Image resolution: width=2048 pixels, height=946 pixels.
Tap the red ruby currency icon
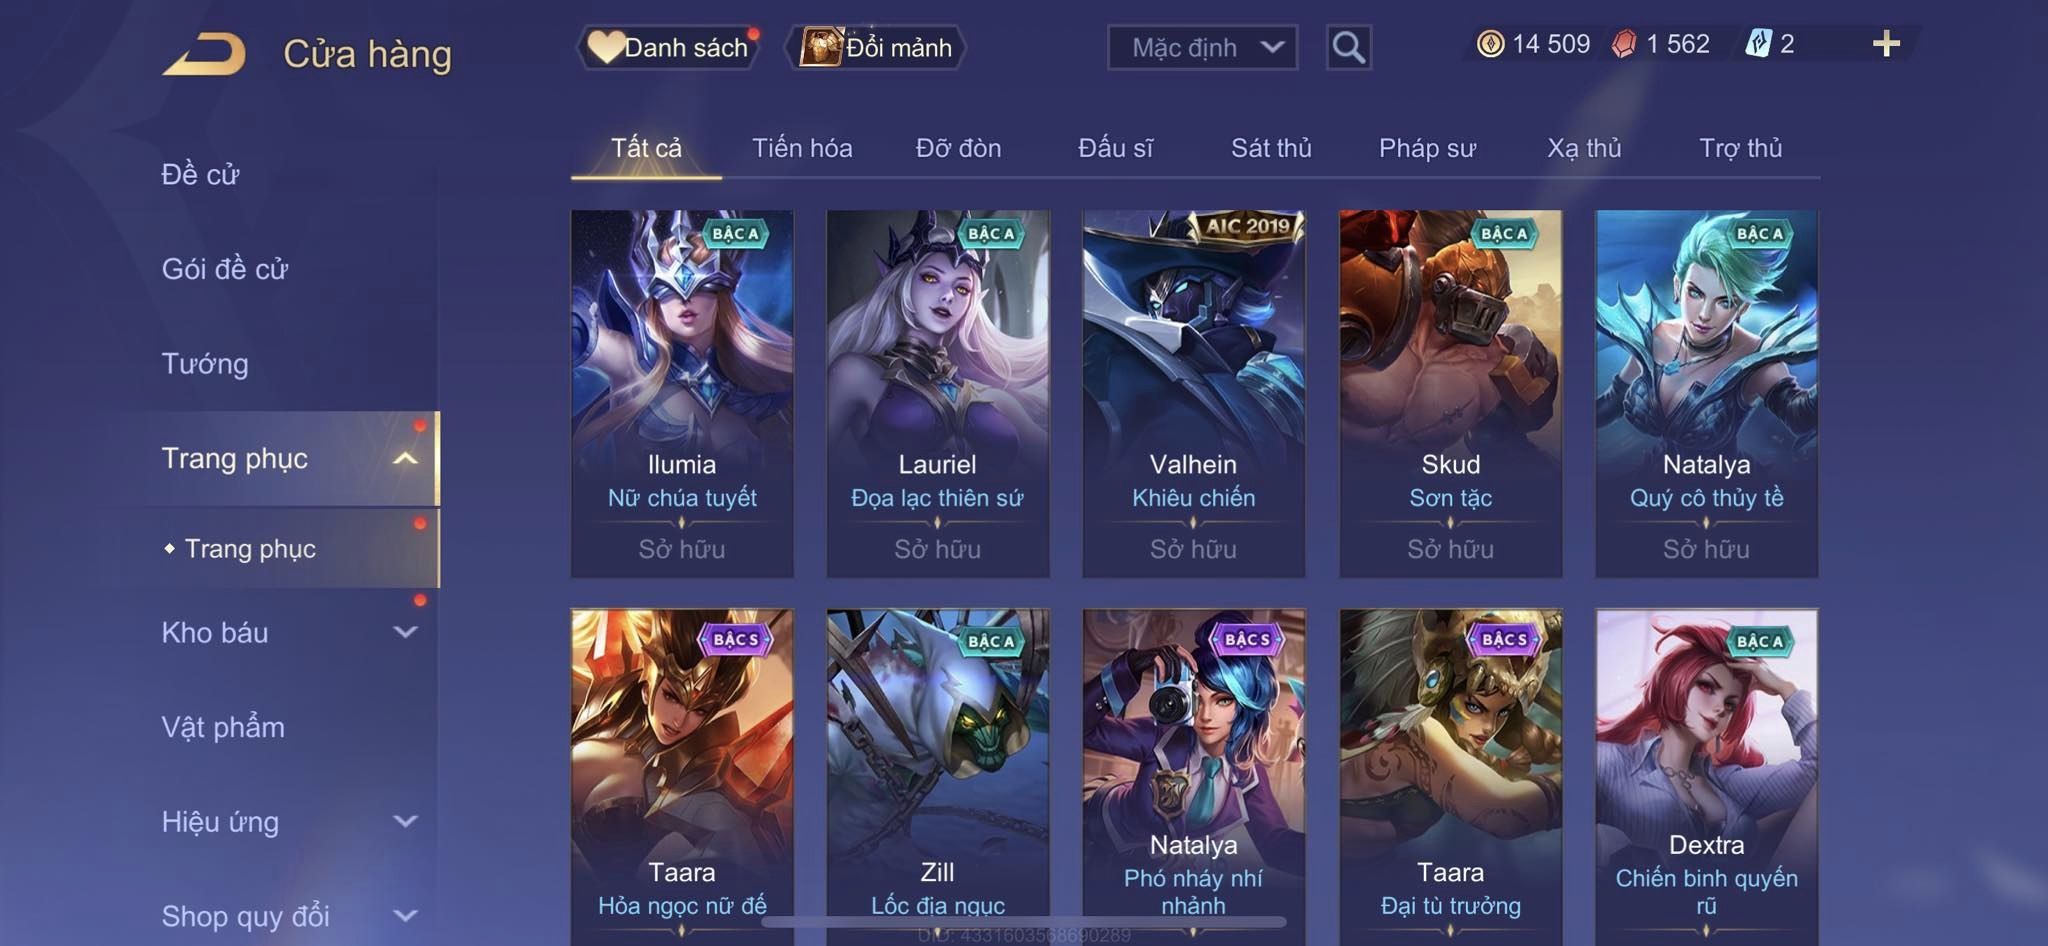[1624, 44]
